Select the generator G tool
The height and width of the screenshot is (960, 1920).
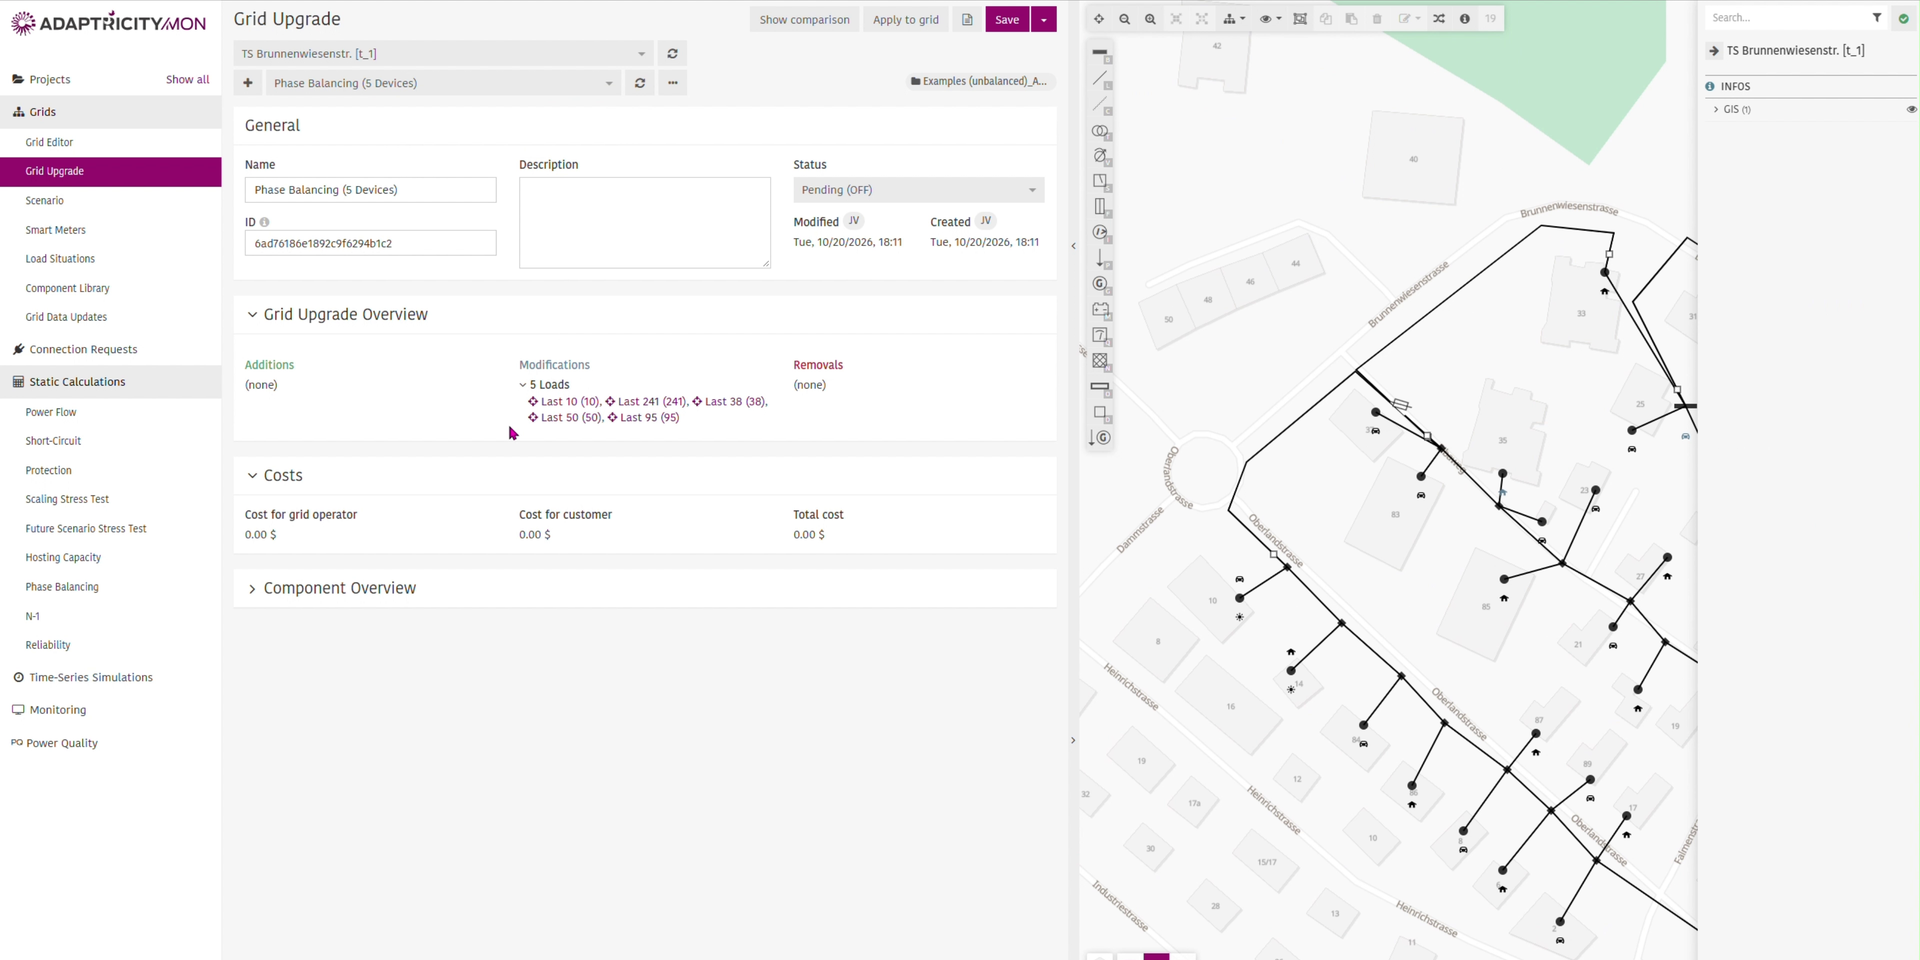pos(1100,284)
